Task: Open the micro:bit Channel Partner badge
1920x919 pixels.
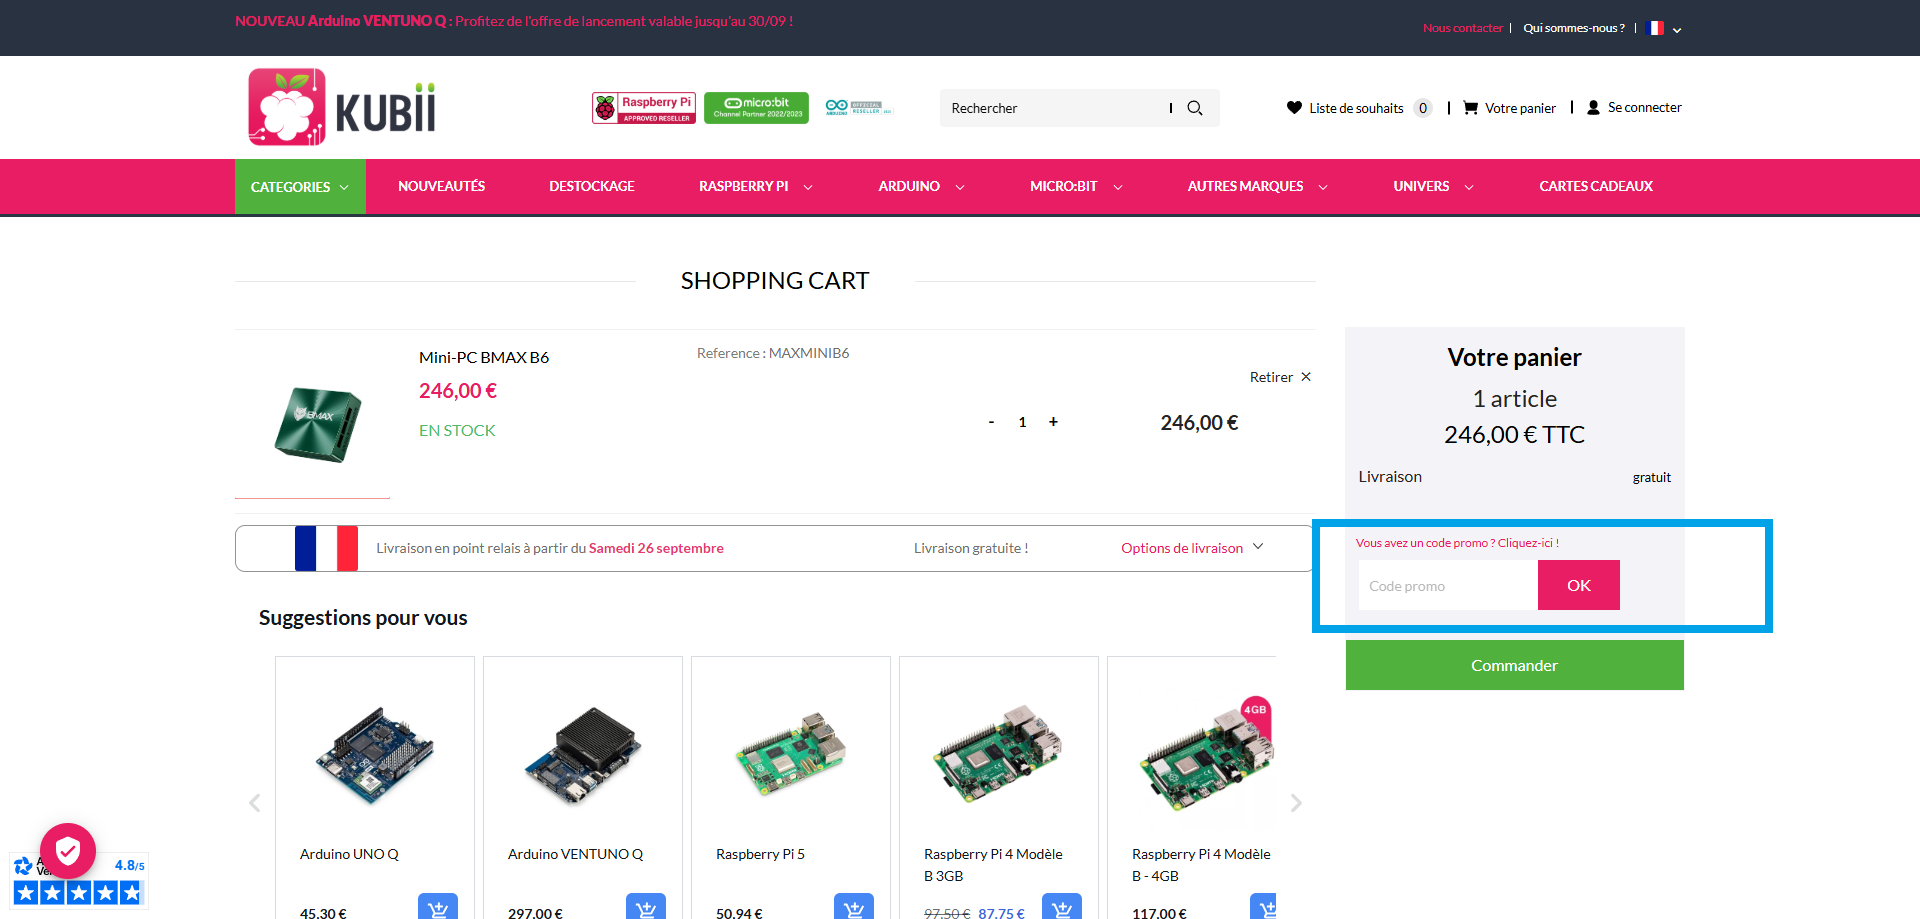Action: tap(756, 108)
